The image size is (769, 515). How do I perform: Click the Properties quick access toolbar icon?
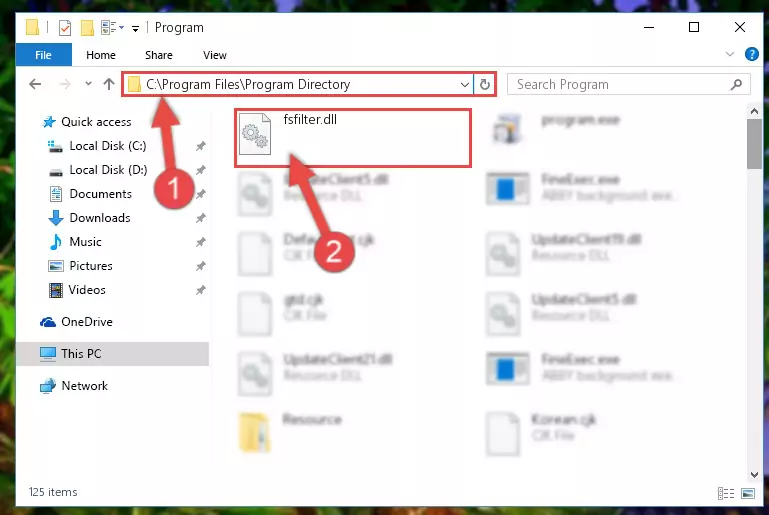point(65,27)
